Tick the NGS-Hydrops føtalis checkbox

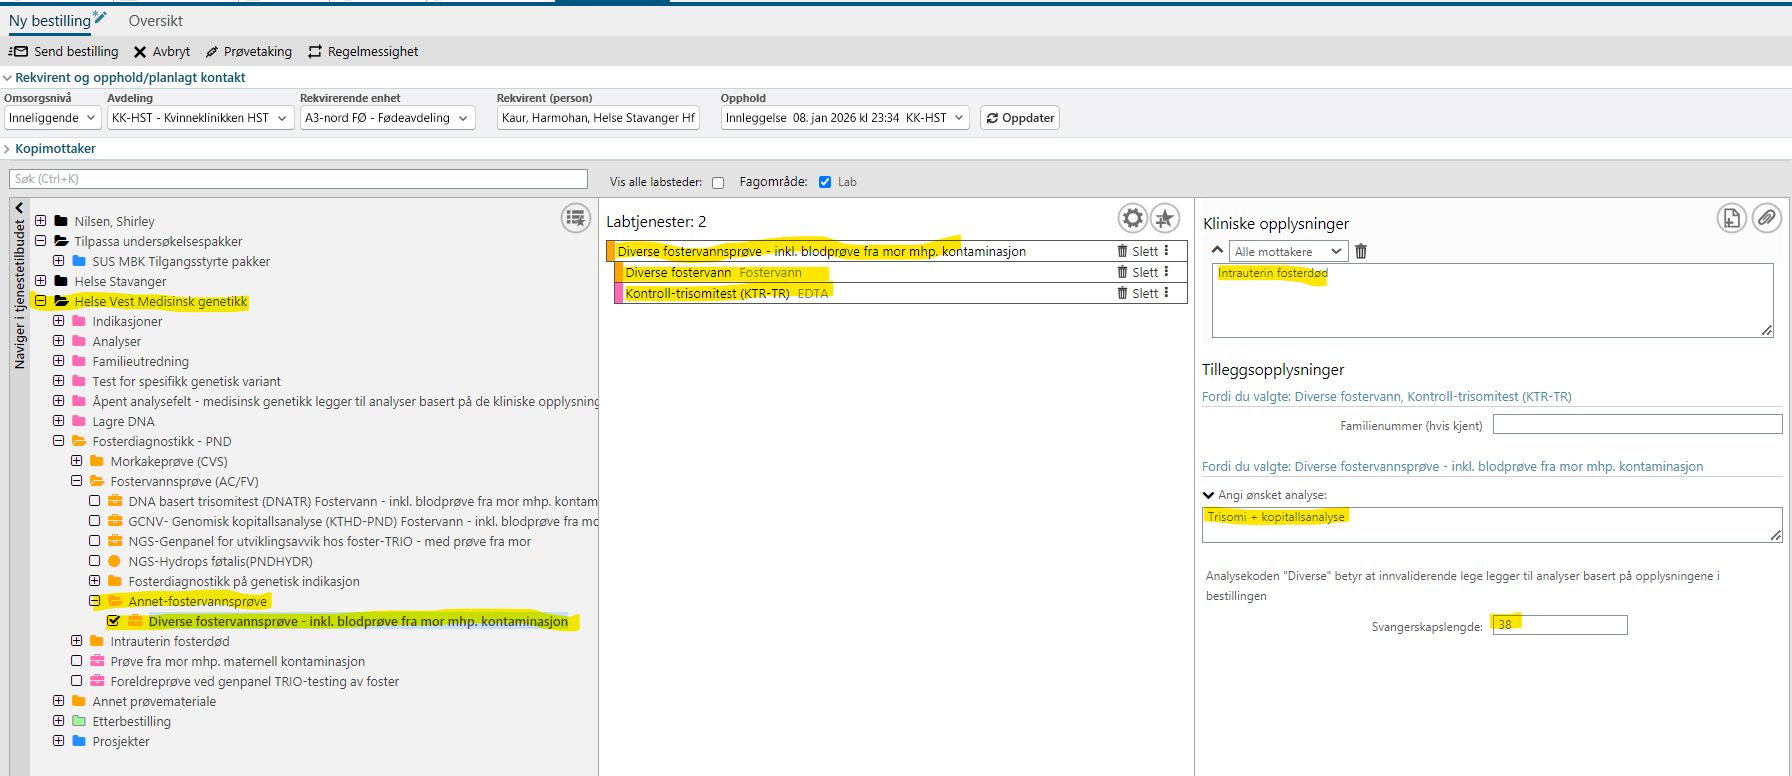[x=95, y=562]
